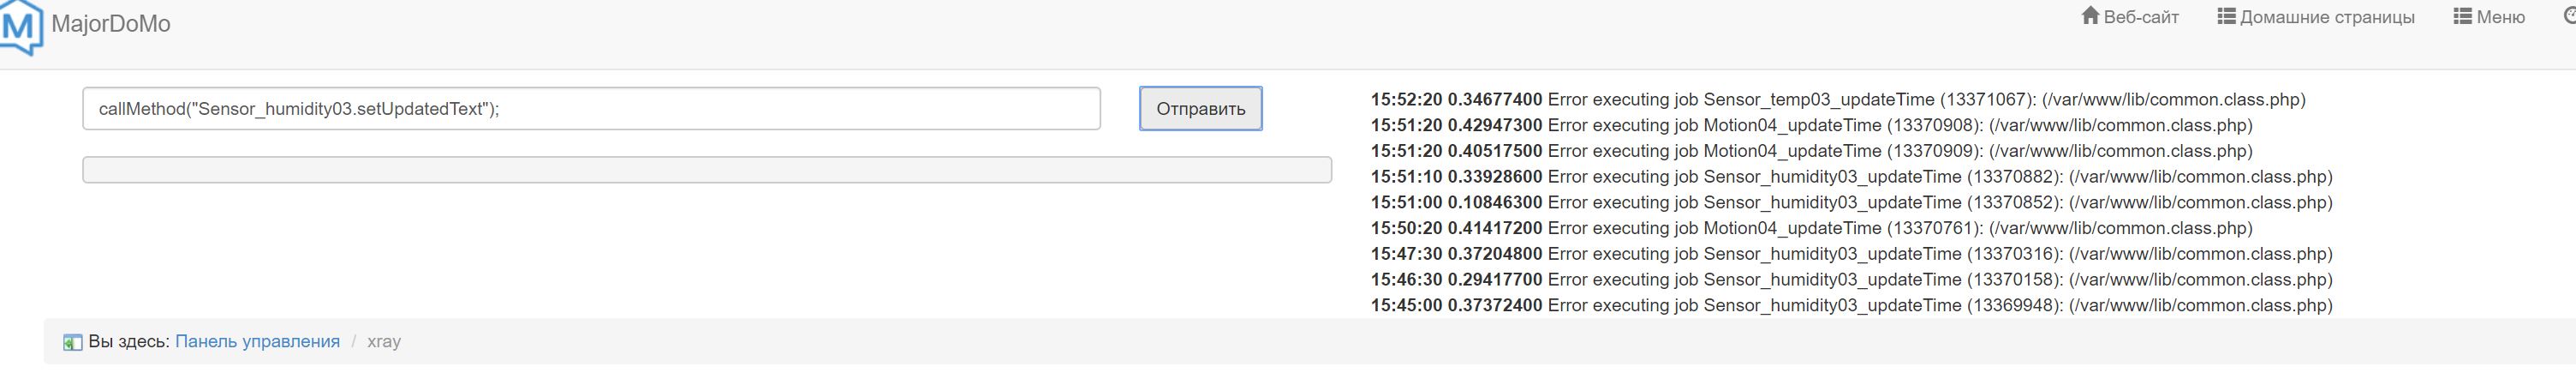Click the list icon beside Домашние страницы
The height and width of the screenshot is (379, 2576).
click(x=2226, y=16)
